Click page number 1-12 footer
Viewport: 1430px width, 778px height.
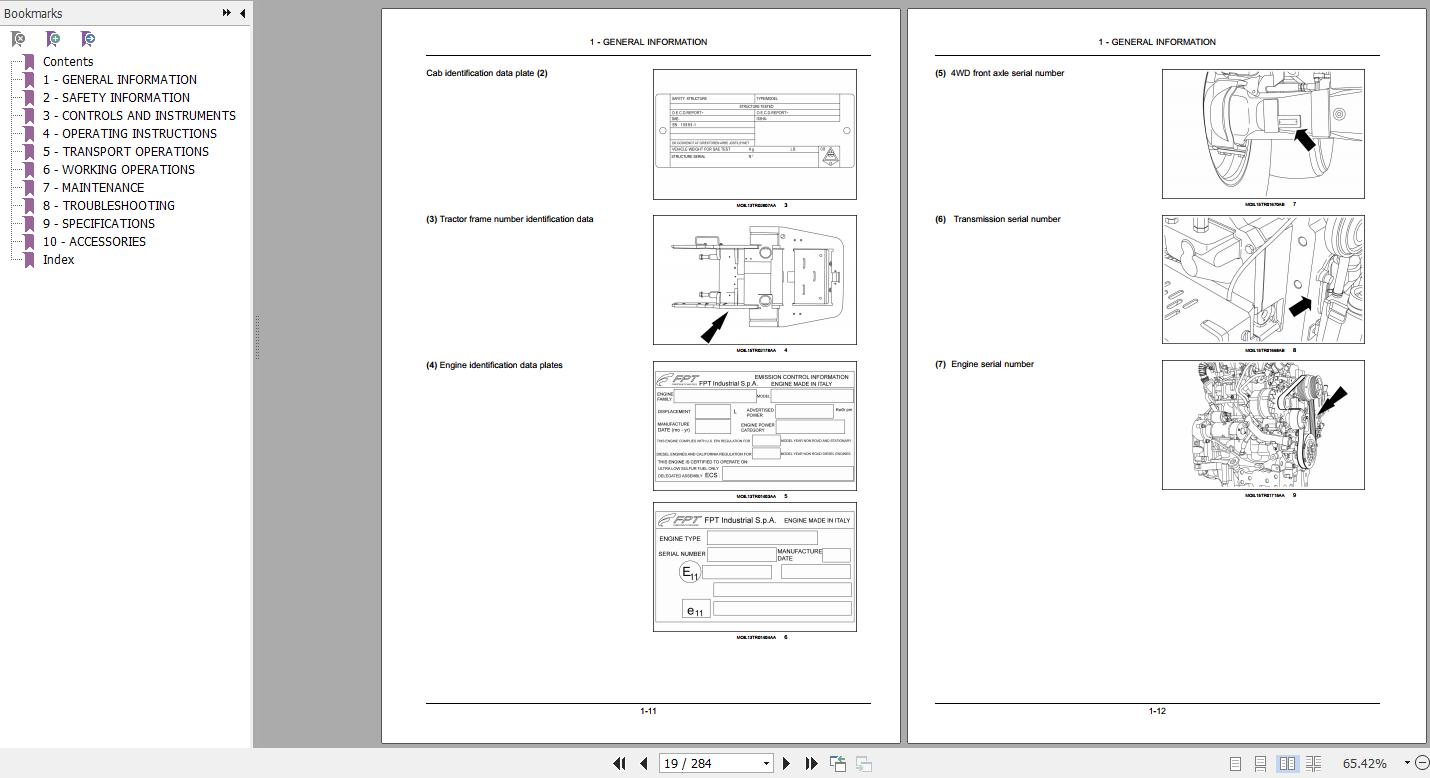point(1157,711)
